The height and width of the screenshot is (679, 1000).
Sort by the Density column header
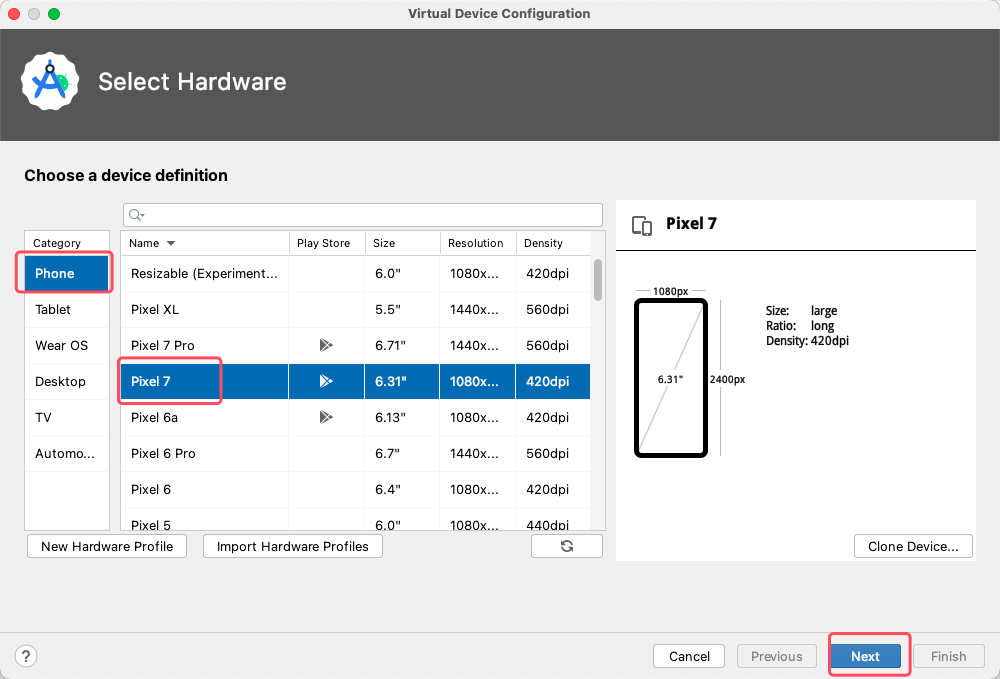coord(553,243)
